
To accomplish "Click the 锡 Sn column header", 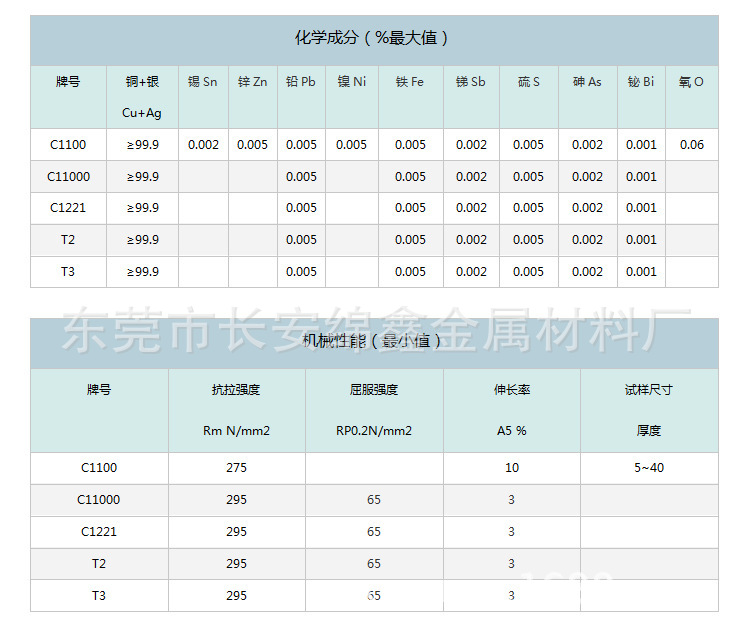I will (203, 82).
